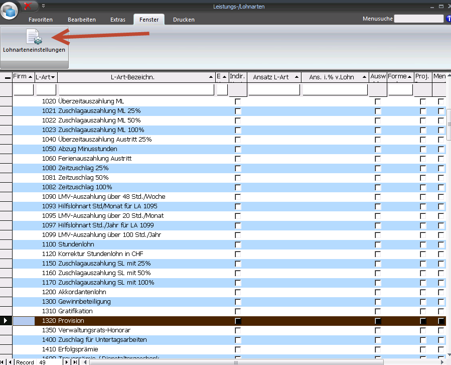This screenshot has height=365, width=451.
Task: Go to previous record navigation button
Action: (10, 362)
